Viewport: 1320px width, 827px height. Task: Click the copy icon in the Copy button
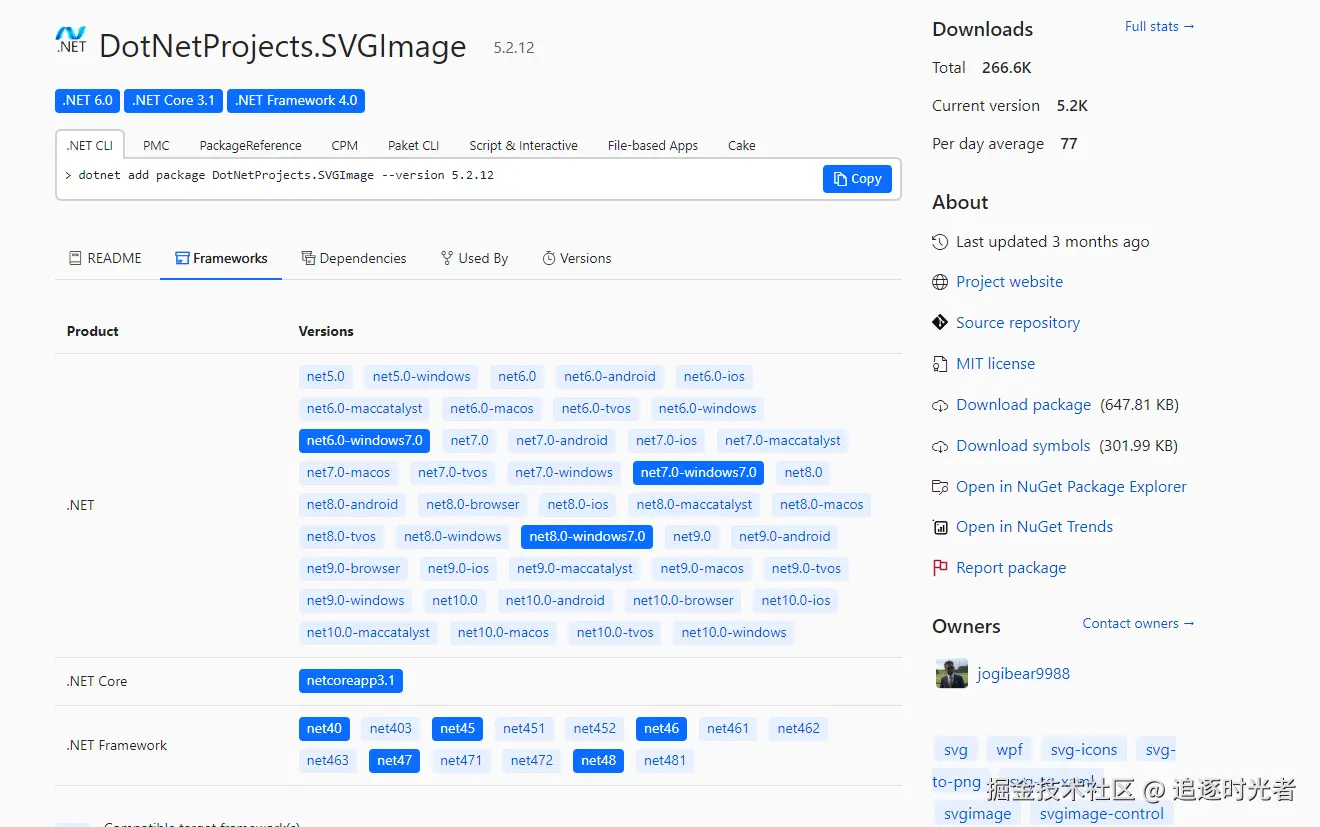(840, 179)
